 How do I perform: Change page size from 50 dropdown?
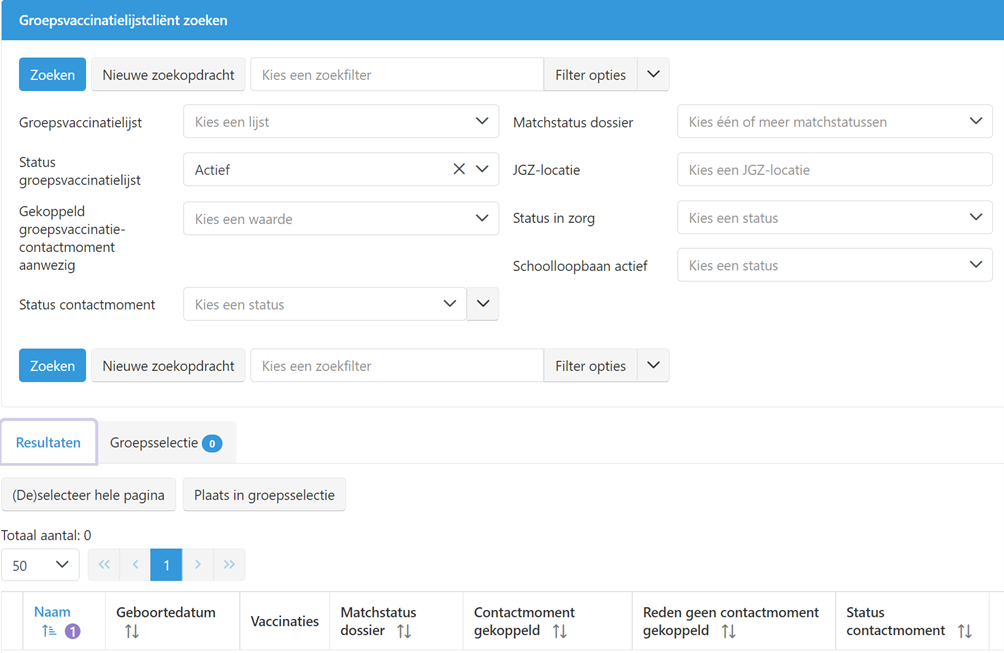[40, 565]
